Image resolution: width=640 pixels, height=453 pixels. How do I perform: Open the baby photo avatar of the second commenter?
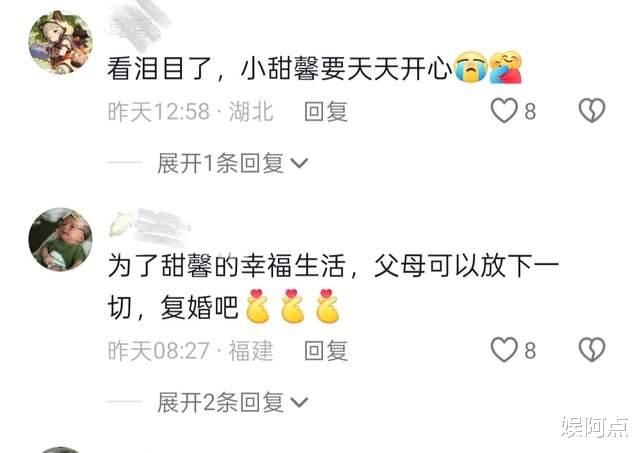60,239
